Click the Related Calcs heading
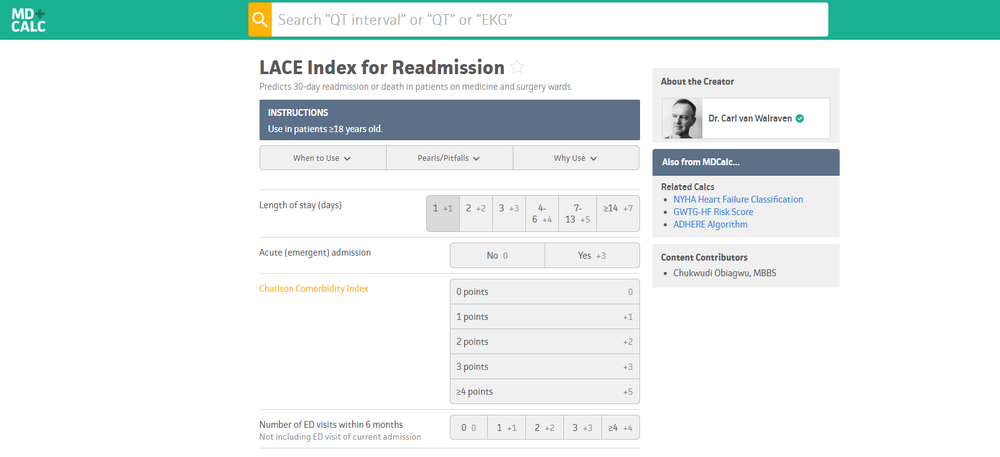 point(688,187)
